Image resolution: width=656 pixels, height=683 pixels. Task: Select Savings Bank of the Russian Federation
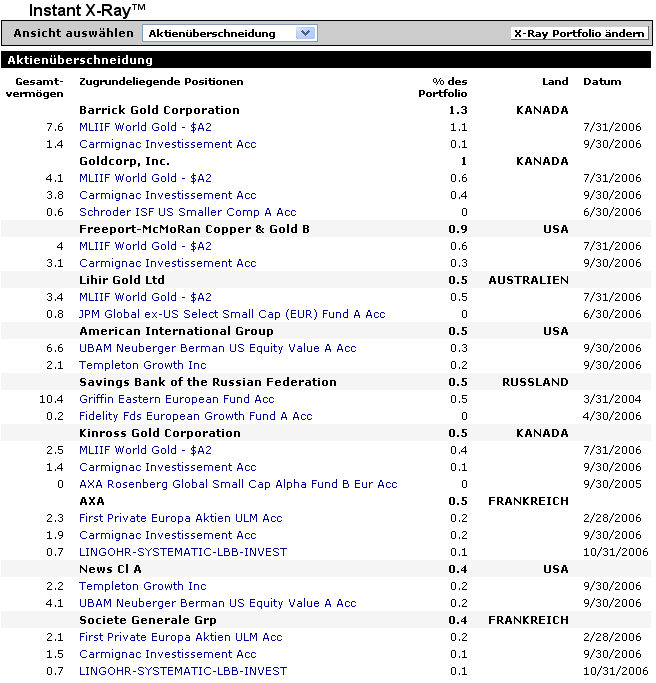[208, 382]
